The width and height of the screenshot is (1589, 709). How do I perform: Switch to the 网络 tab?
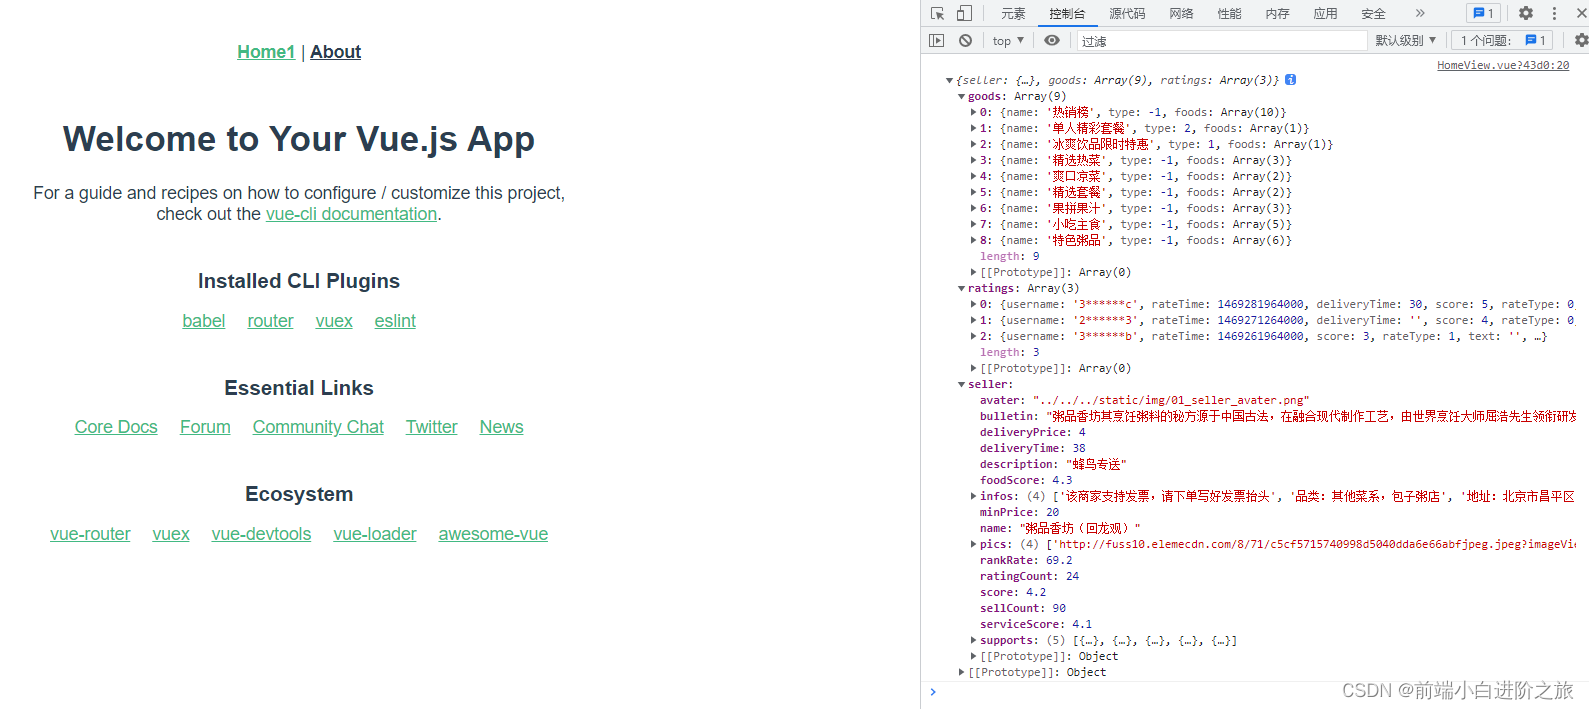point(1181,13)
